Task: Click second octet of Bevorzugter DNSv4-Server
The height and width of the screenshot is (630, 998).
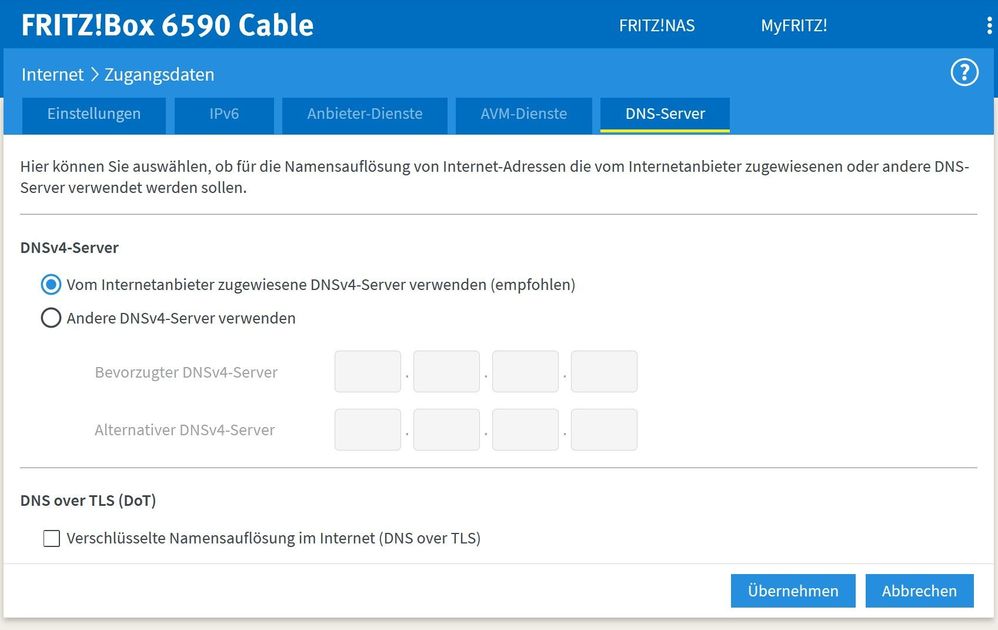Action: (446, 372)
